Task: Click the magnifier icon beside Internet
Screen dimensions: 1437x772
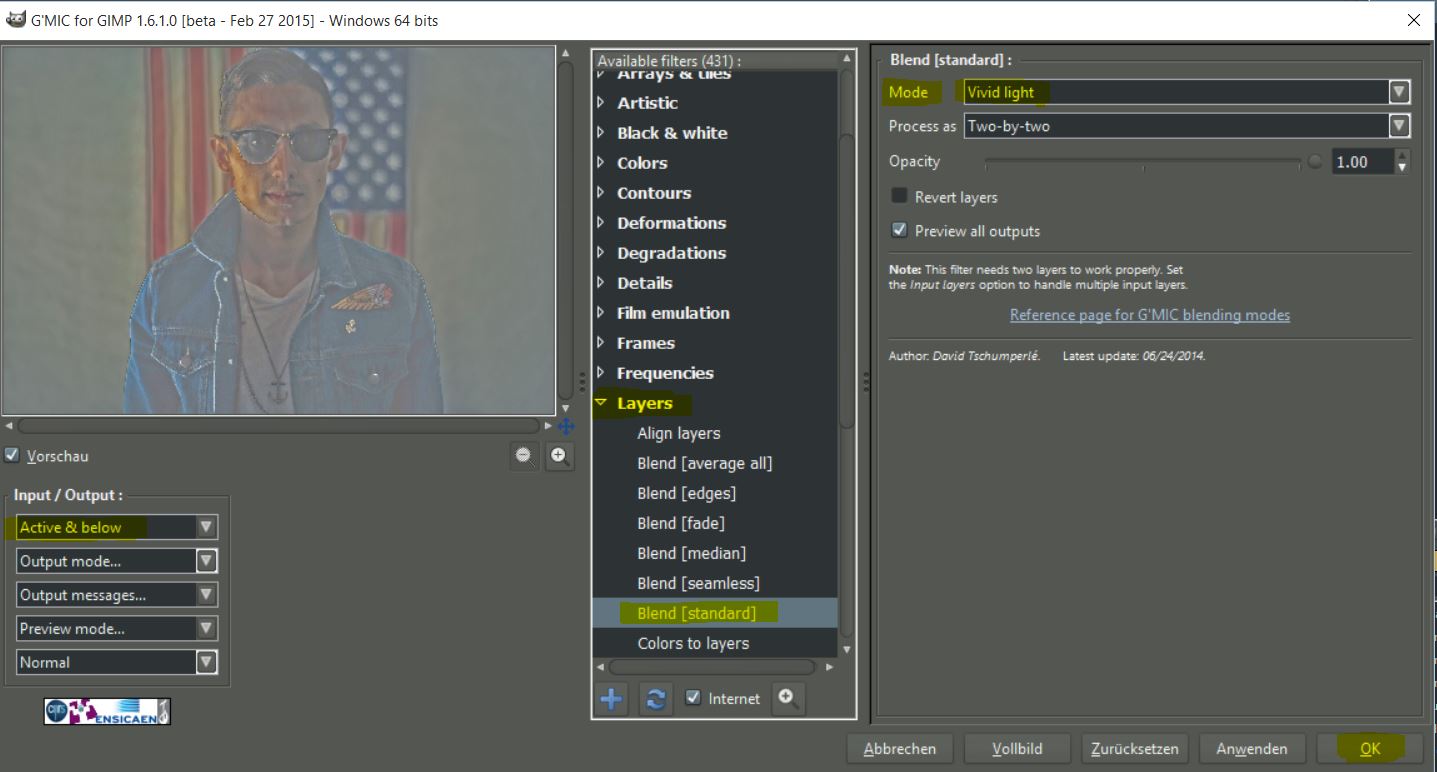Action: coord(788,698)
